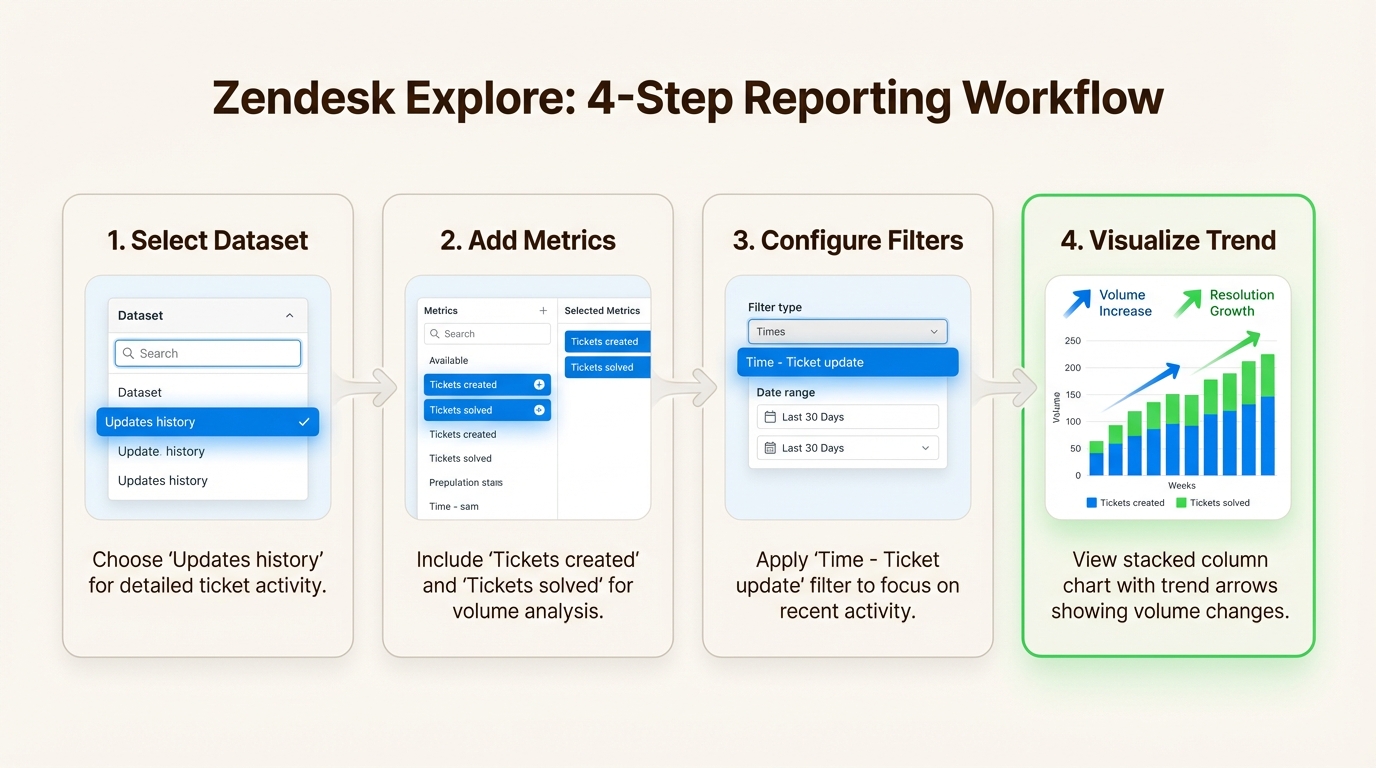Click the calendar icon in the first 'Last 30 Days' field
The width and height of the screenshot is (1376, 768).
[768, 417]
